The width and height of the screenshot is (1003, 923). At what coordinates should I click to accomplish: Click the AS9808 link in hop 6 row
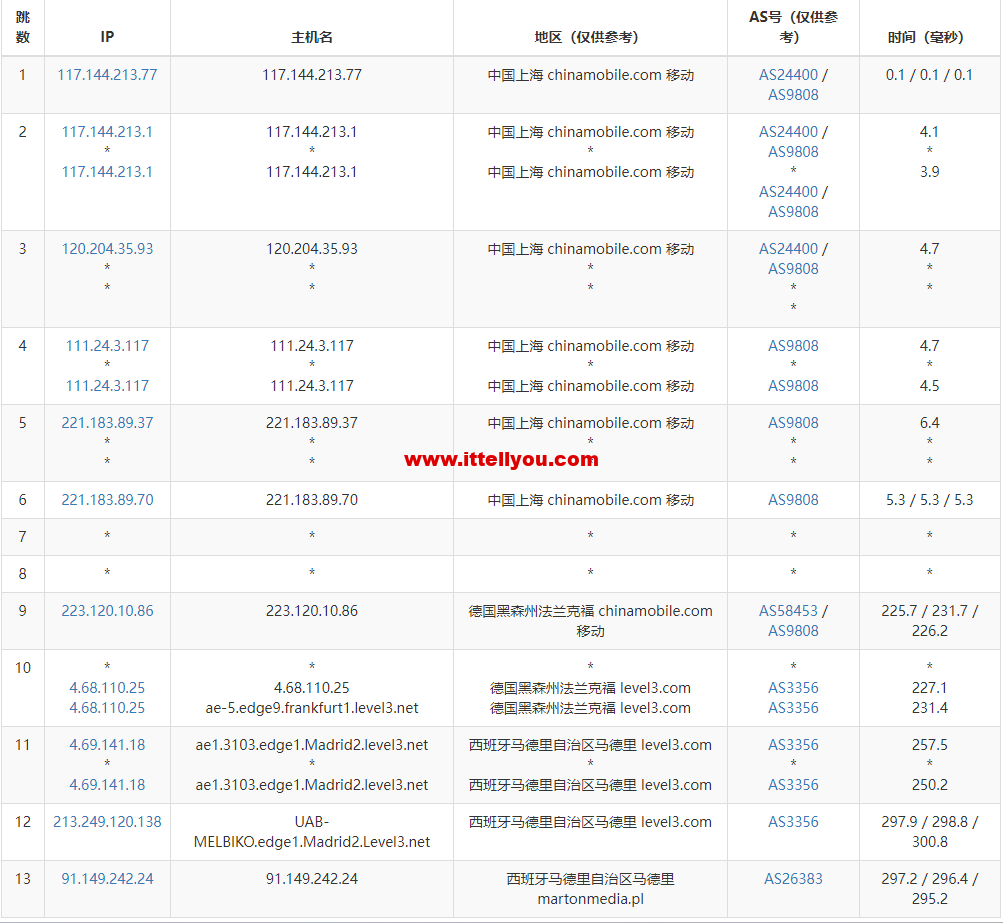pyautogui.click(x=793, y=500)
